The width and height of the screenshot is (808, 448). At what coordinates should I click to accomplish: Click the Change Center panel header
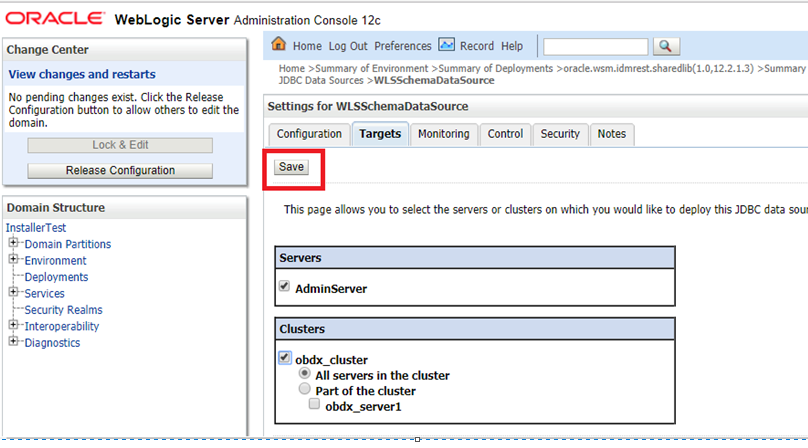click(125, 50)
